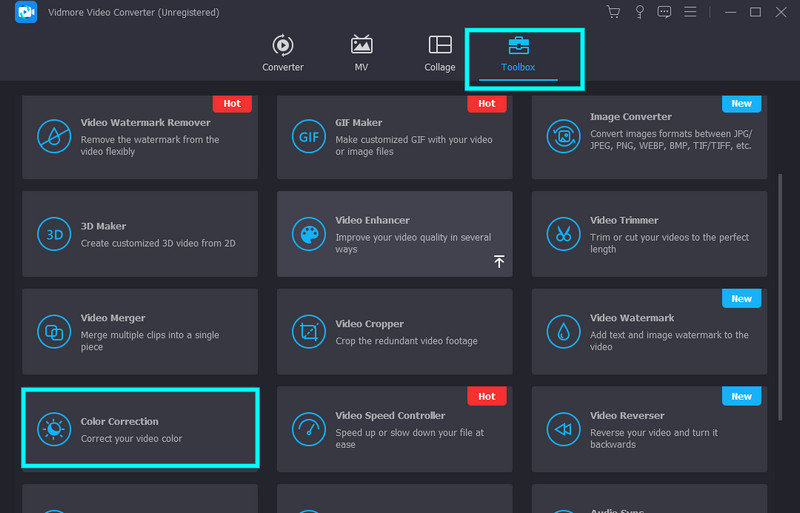Switch to the MV tab
This screenshot has width=800, height=513.
tap(361, 54)
